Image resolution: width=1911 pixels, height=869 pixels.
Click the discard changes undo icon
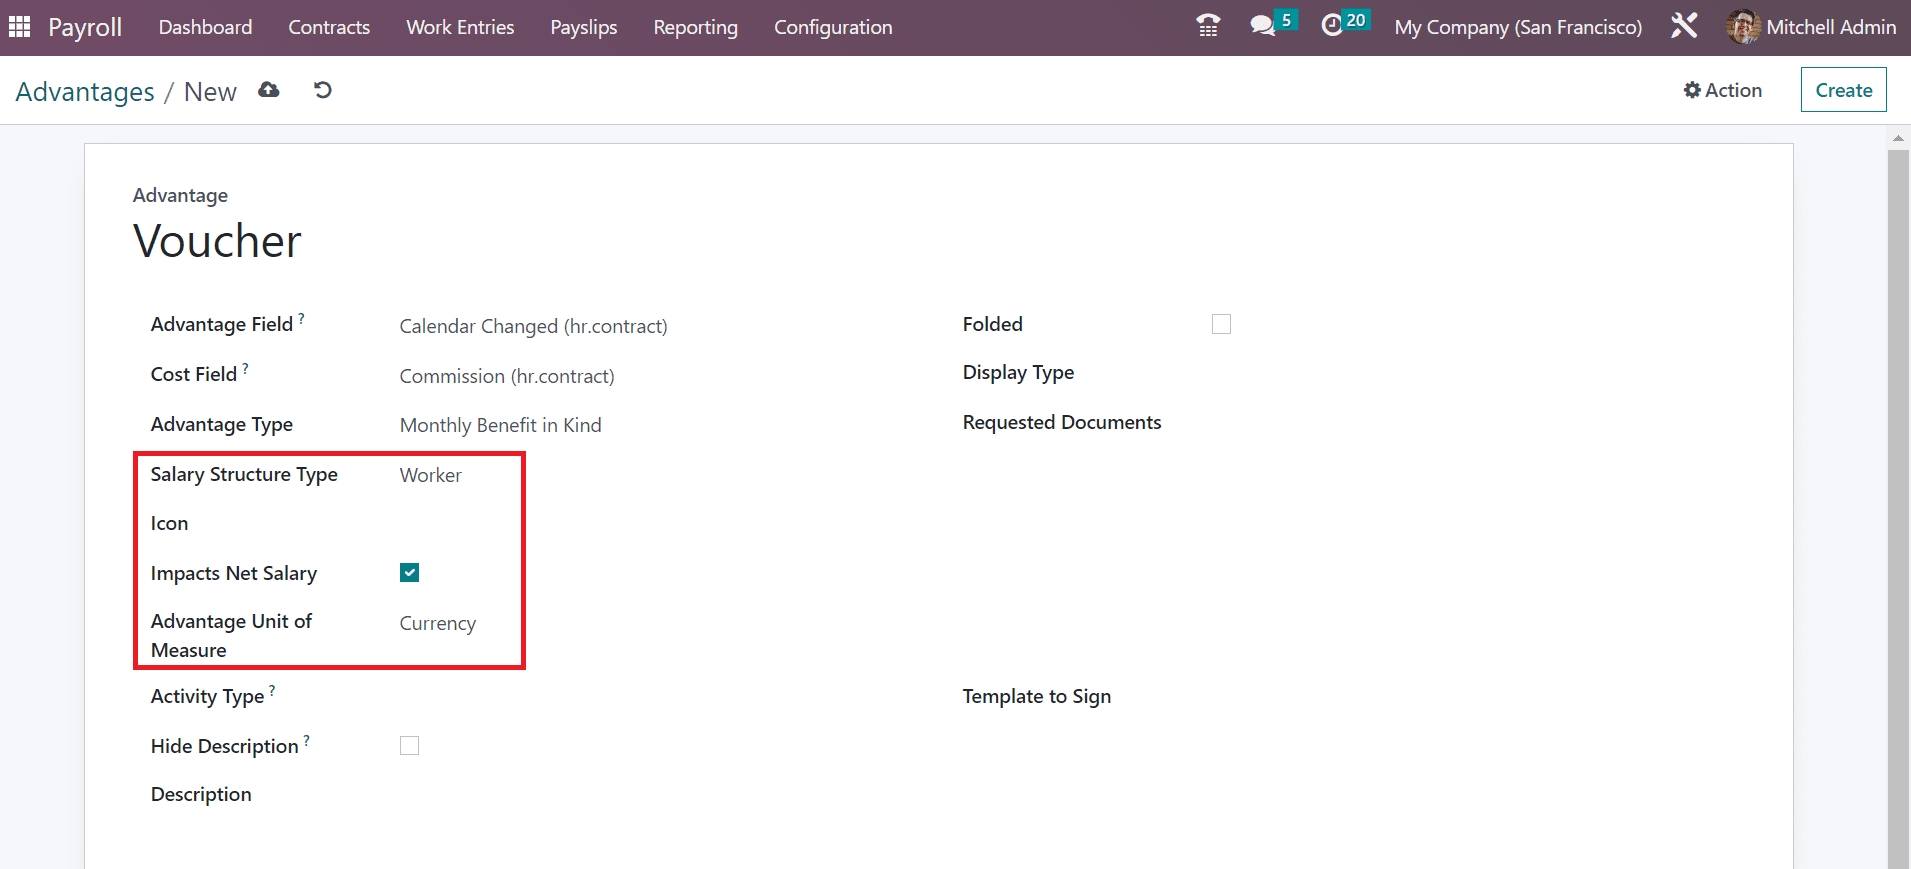(322, 90)
